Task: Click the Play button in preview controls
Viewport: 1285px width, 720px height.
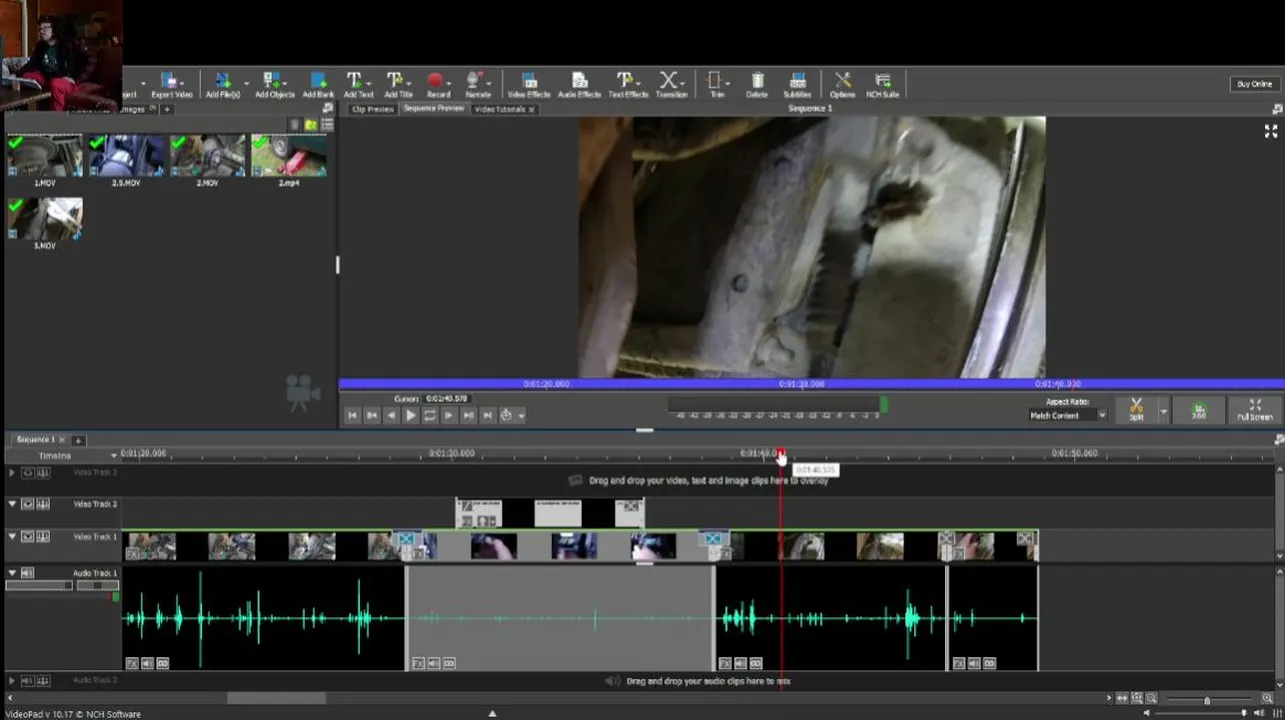Action: (410, 415)
